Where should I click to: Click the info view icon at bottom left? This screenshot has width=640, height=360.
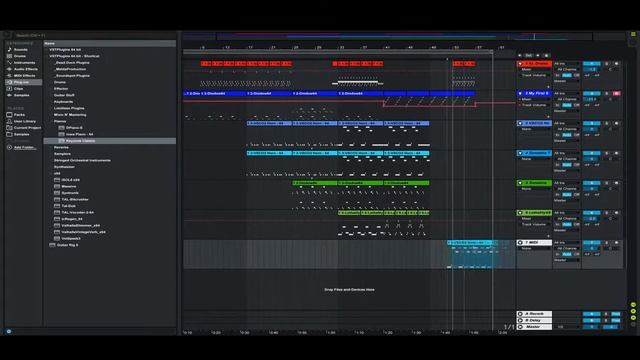[9, 331]
